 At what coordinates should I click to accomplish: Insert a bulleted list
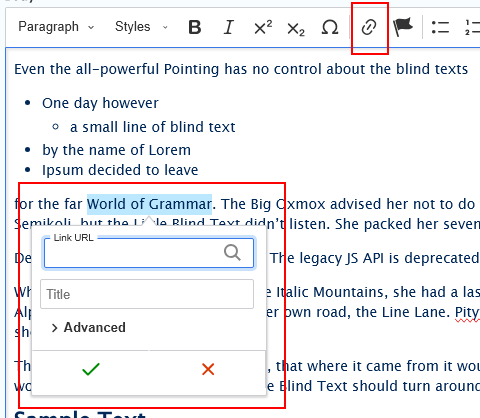[x=440, y=27]
